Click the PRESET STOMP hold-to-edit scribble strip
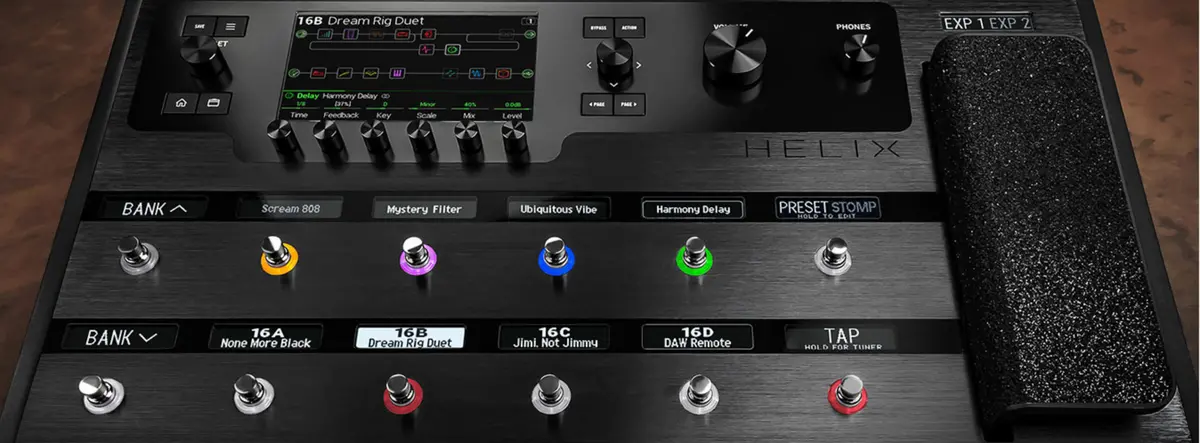 828,209
